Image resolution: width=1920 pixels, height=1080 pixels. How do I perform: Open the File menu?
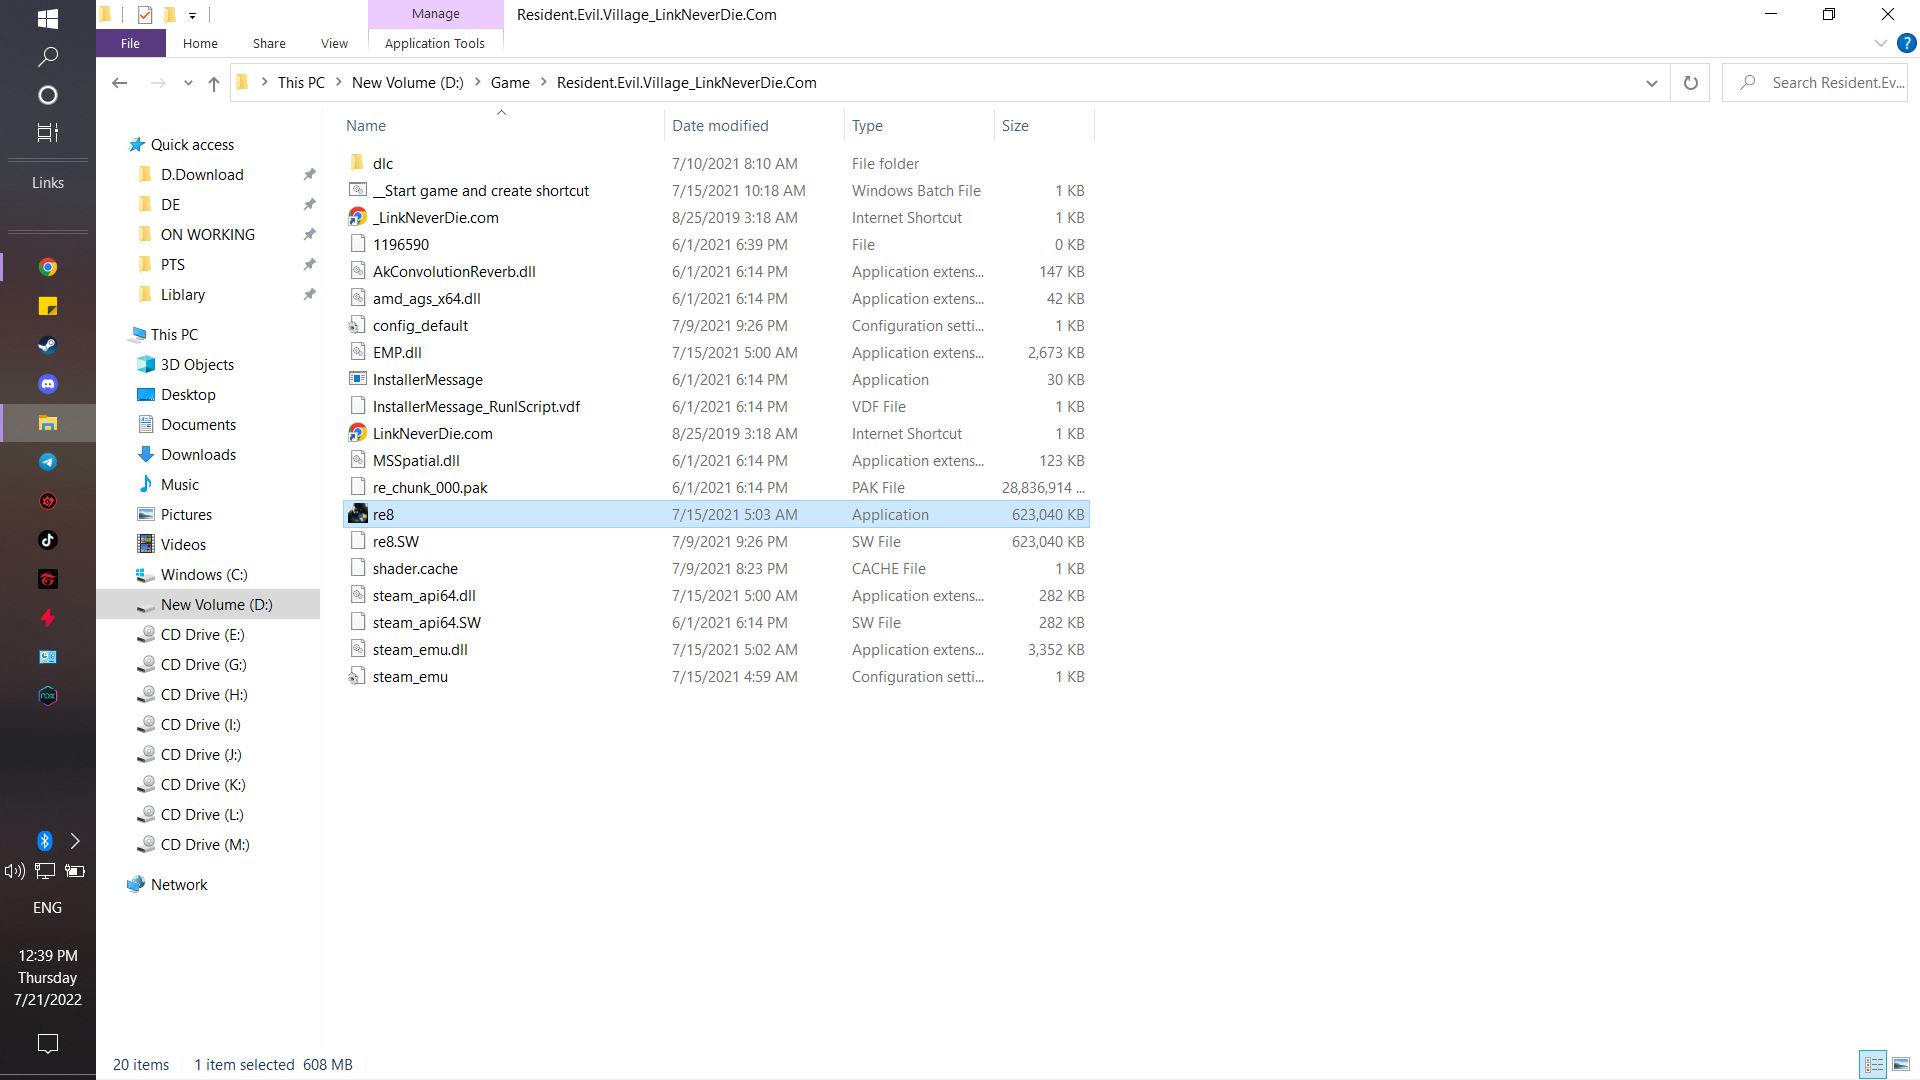pos(130,44)
